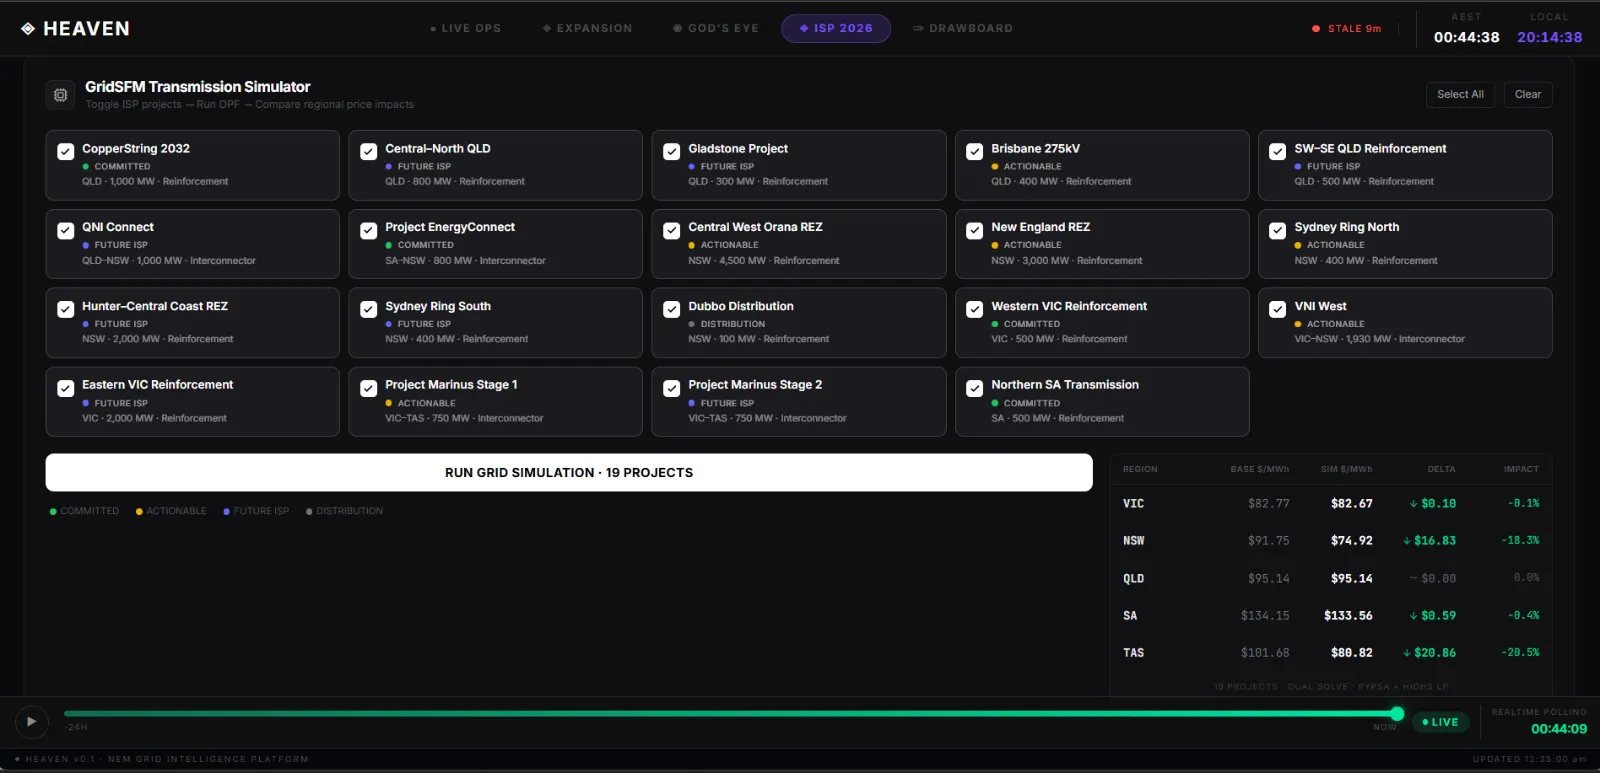Image resolution: width=1600 pixels, height=773 pixels.
Task: Click the Select All button
Action: tap(1460, 95)
